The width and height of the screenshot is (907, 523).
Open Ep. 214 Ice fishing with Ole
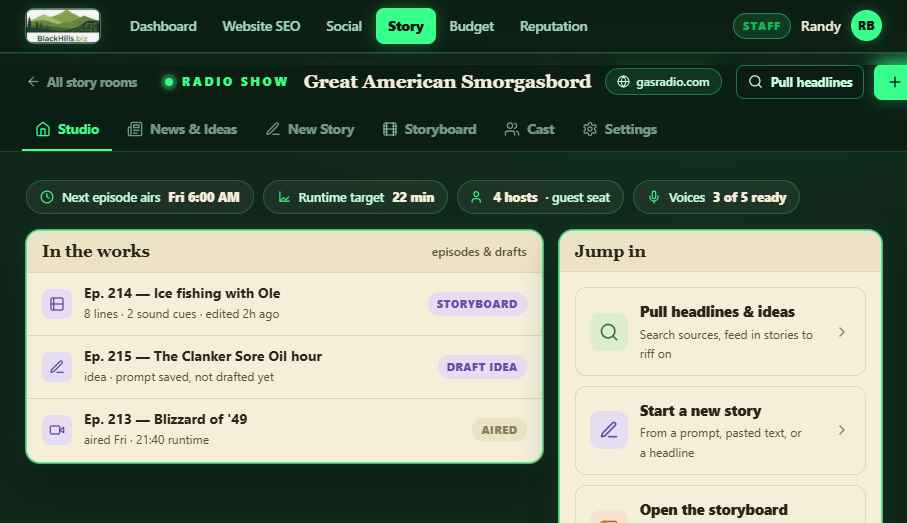point(285,304)
